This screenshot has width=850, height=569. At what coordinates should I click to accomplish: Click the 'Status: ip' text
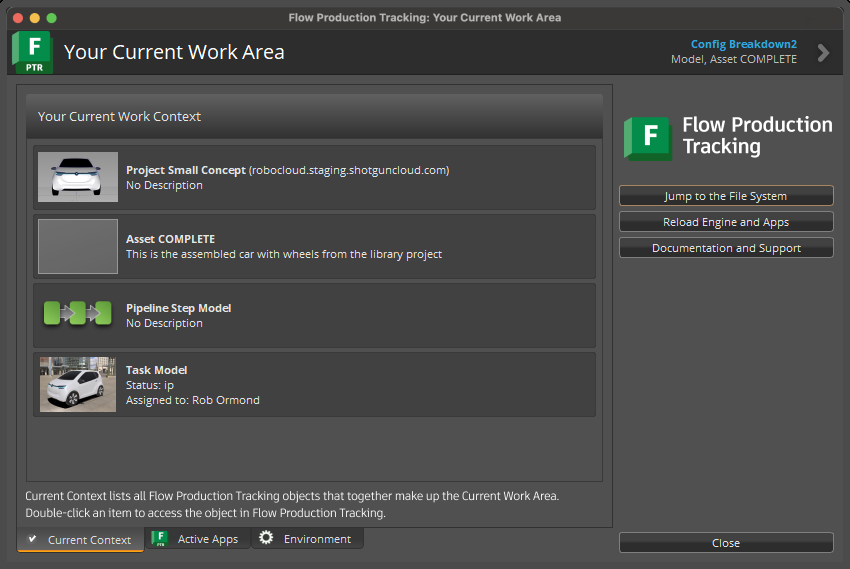point(150,385)
